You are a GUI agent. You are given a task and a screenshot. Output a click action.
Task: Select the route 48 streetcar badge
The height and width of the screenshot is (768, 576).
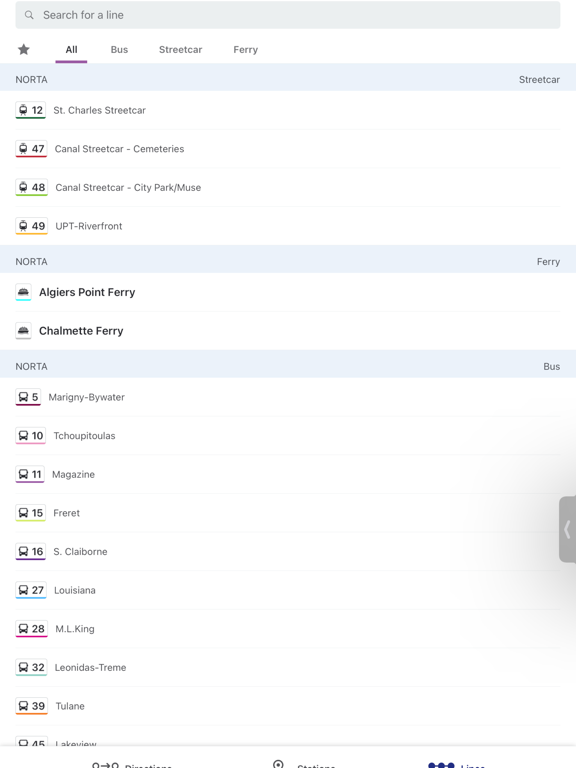tap(31, 188)
